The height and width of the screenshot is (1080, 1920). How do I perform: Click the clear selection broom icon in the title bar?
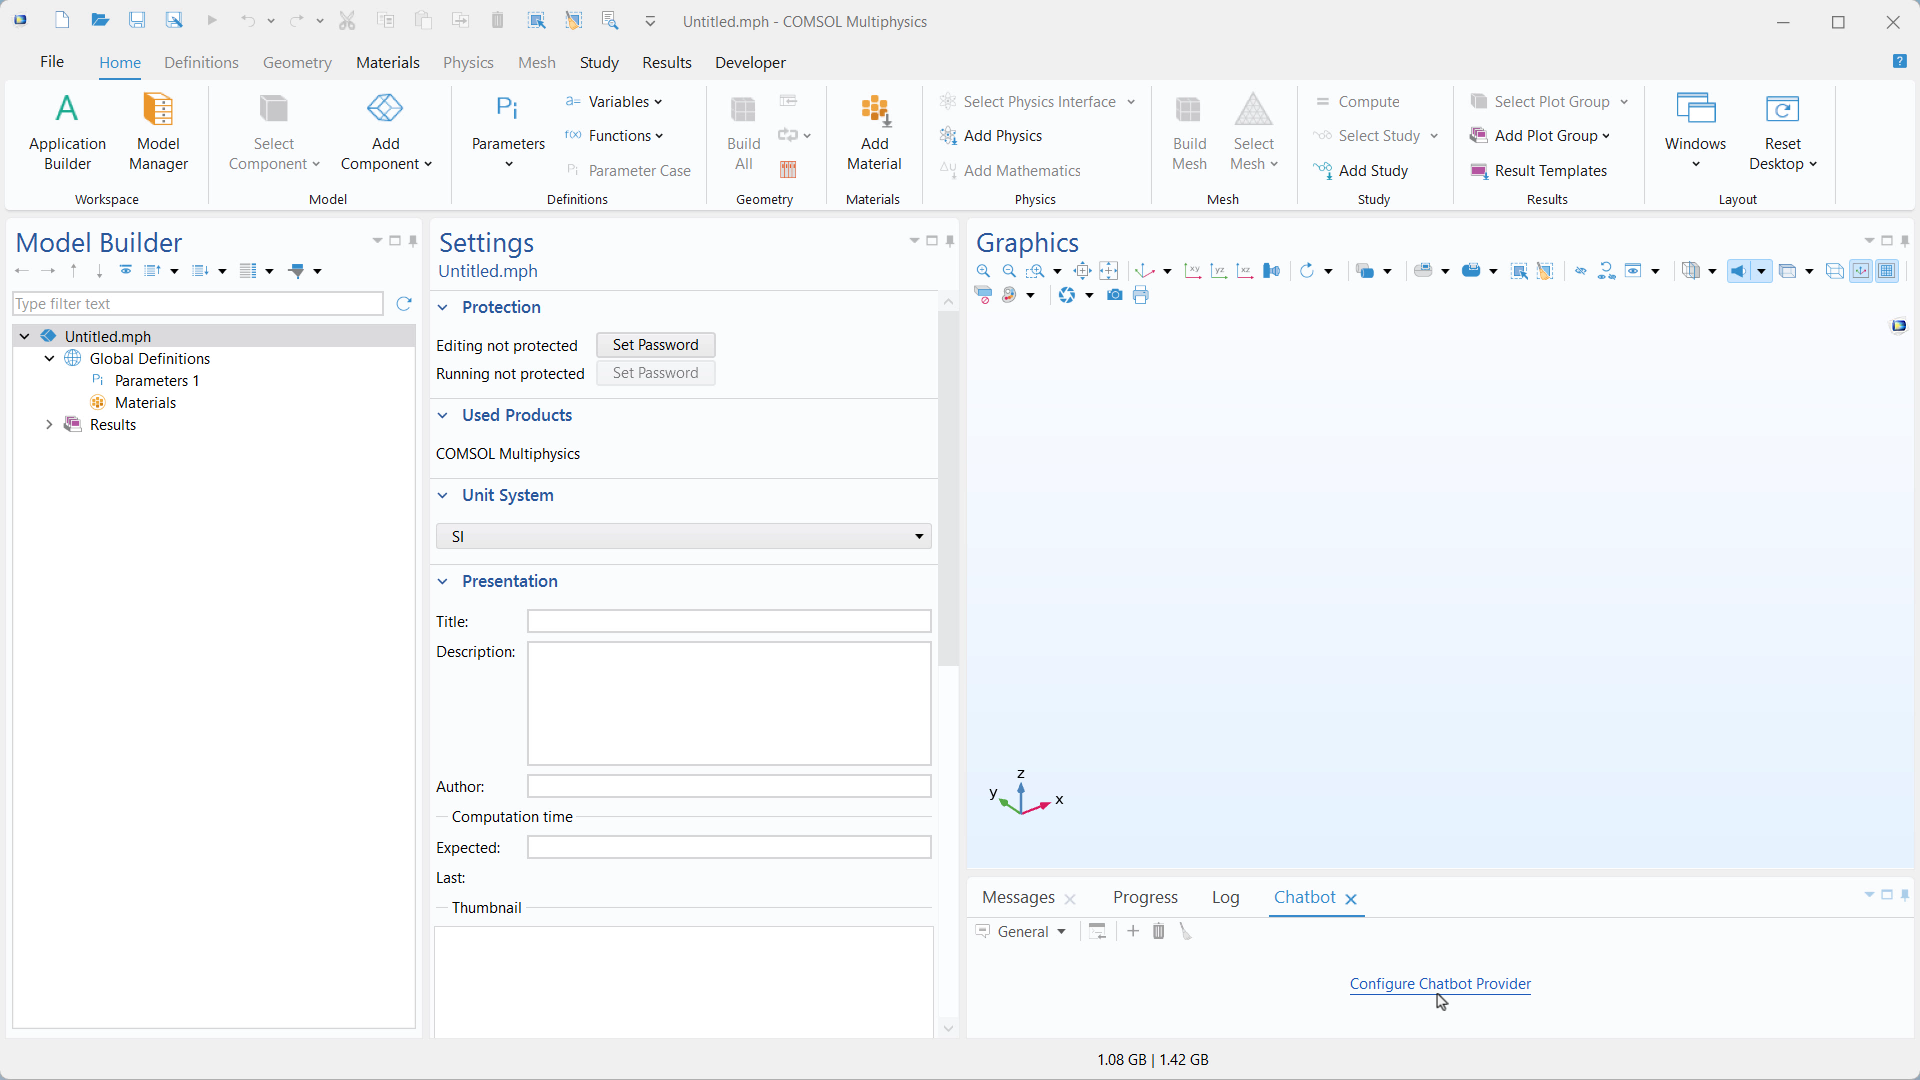tap(573, 21)
